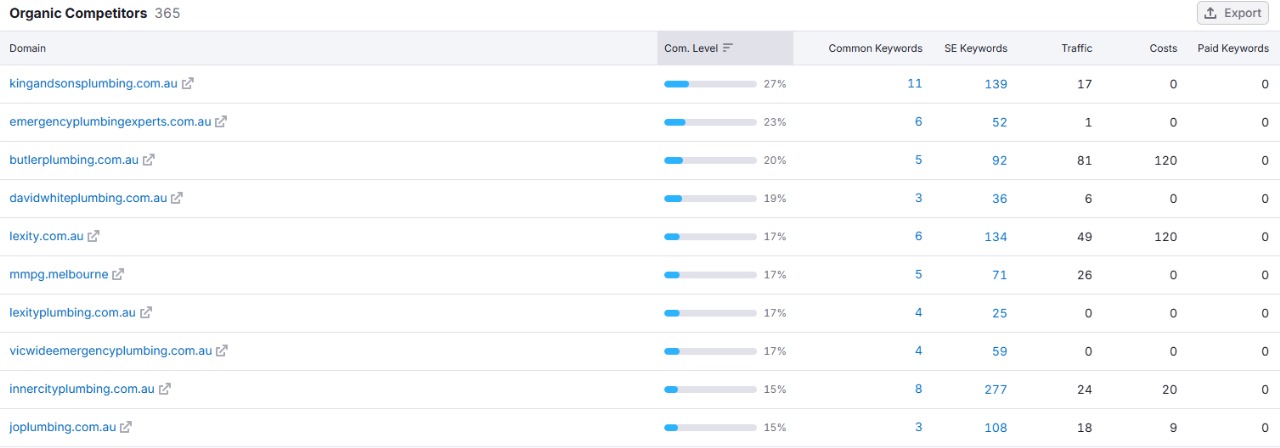Viewport: 1280px width, 448px height.
Task: Open external link icon for emergencyplumbingexperts.com.au
Action: [x=222, y=122]
